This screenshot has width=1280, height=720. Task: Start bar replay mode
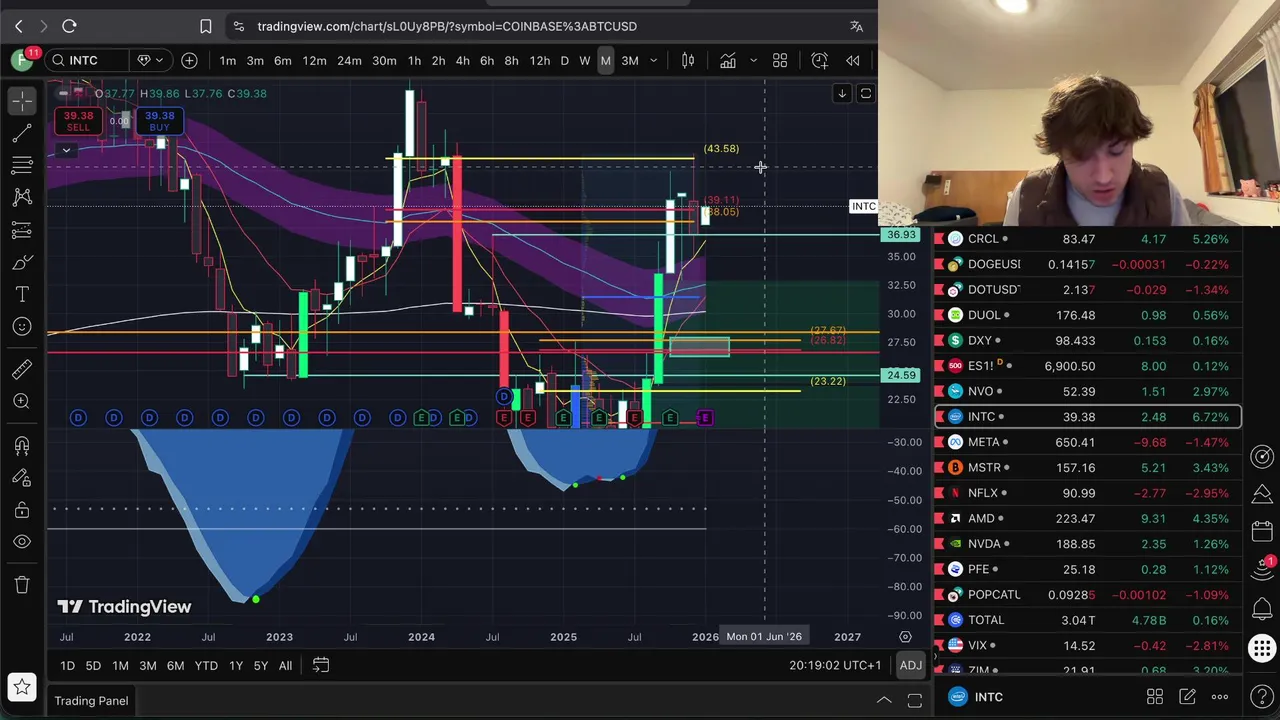(853, 61)
